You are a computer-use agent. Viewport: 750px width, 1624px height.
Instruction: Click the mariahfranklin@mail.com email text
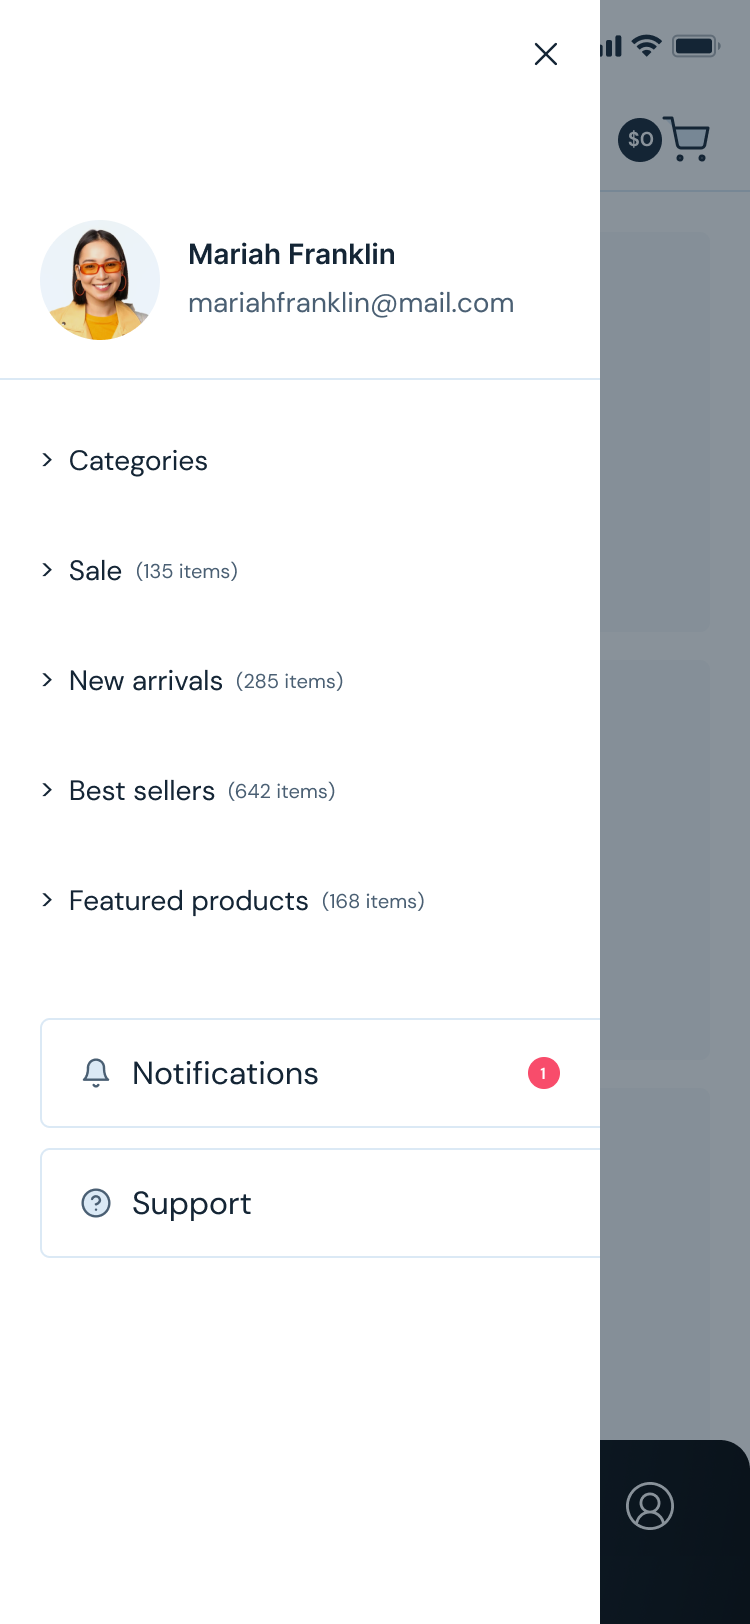[x=351, y=303]
